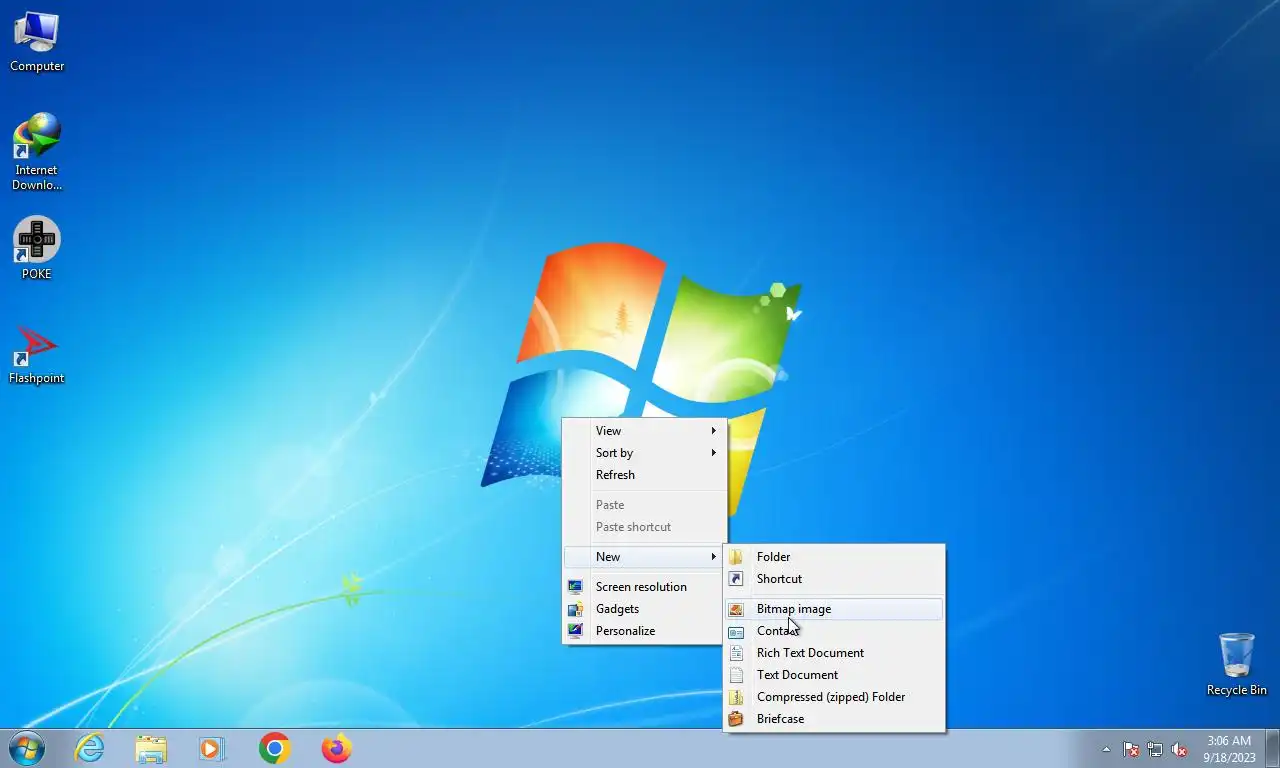Select the Internet Download Manager shortcut

click(x=37, y=151)
